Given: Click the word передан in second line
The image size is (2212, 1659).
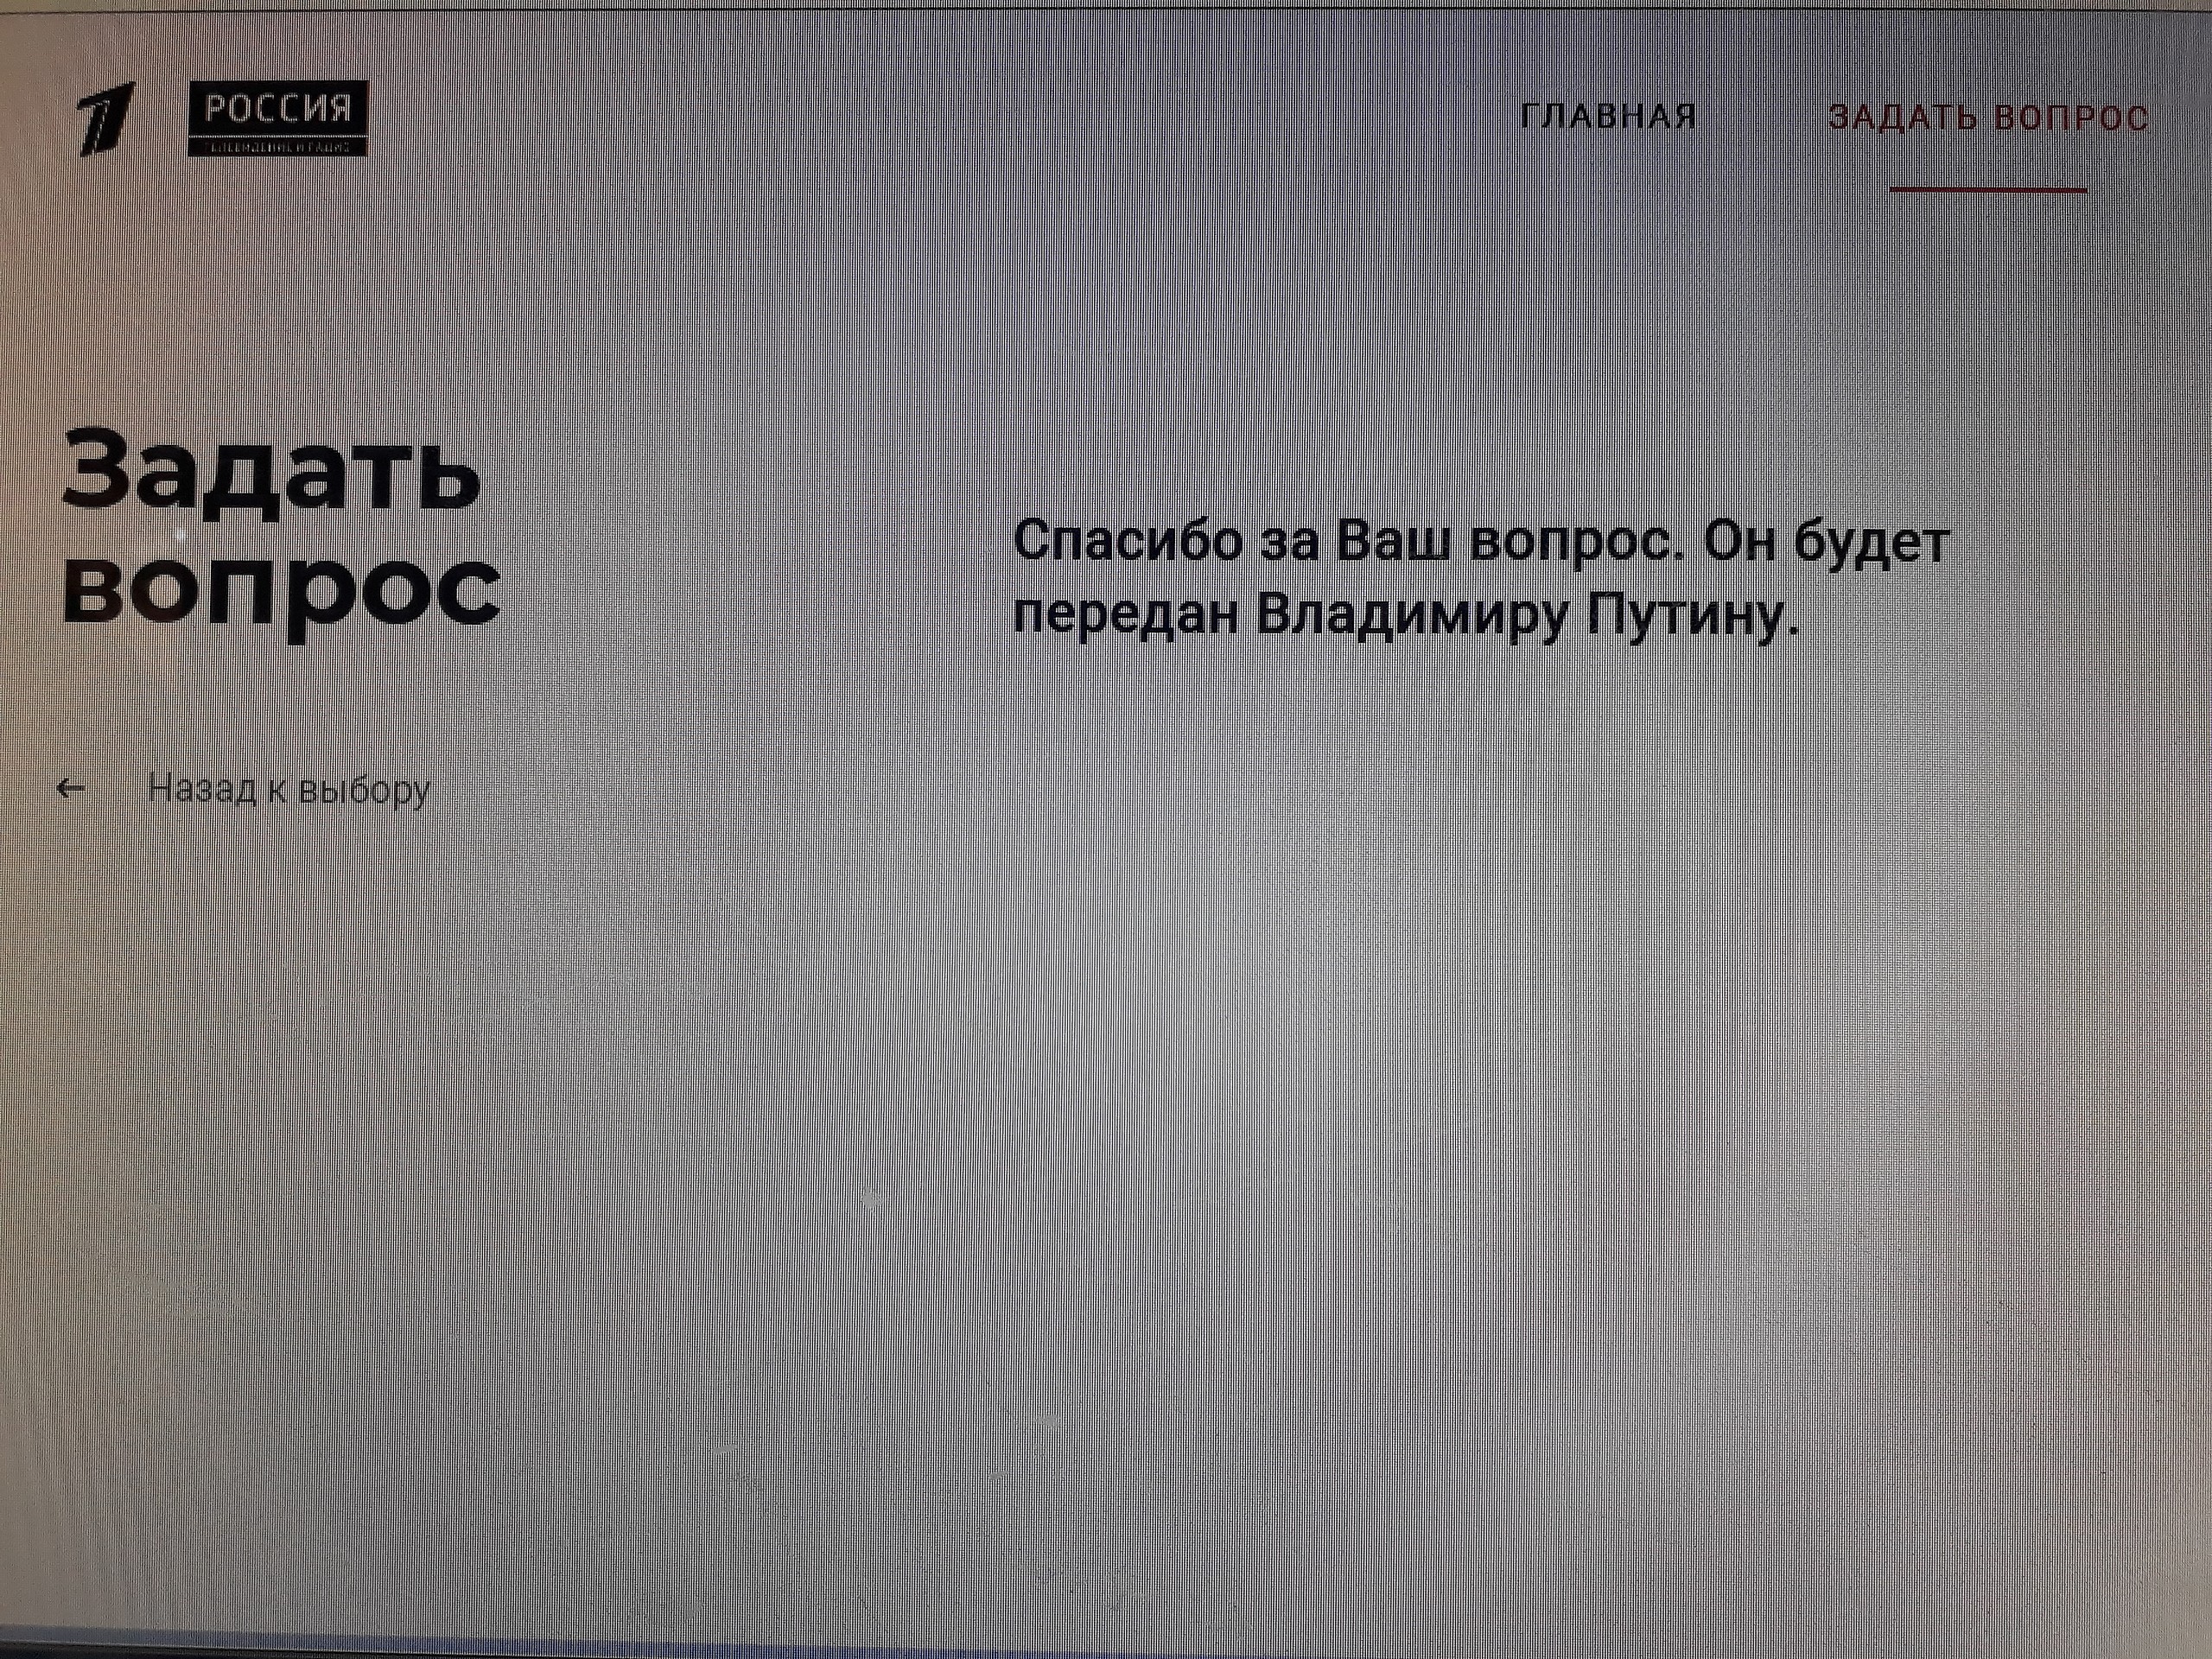Looking at the screenshot, I should 1126,616.
